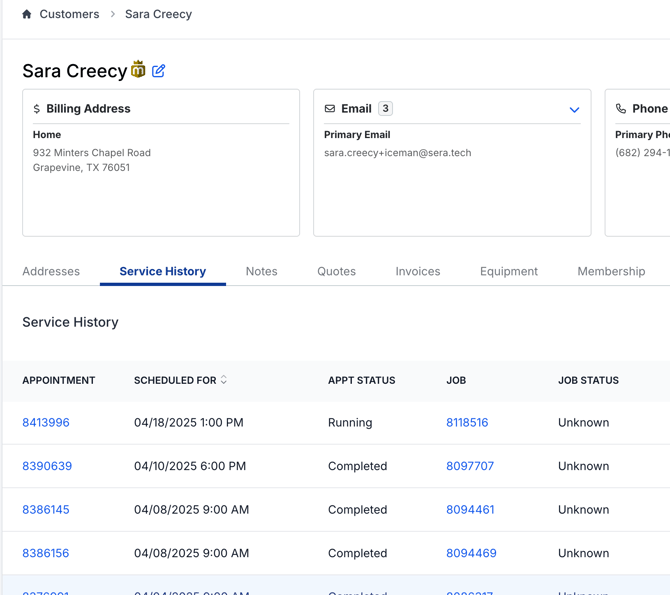Click the dollar icon beside Billing Address
Screen dimensions: 670x595
coord(37,109)
